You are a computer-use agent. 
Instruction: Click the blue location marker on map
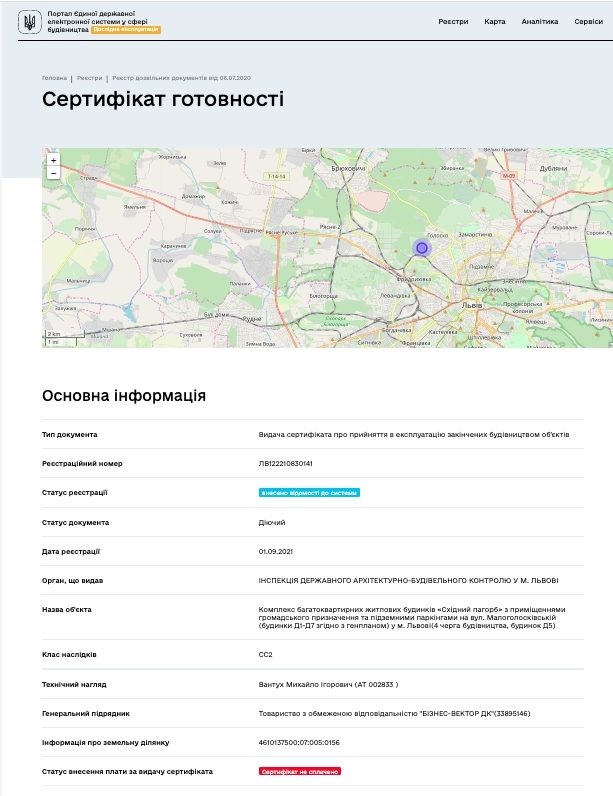(x=422, y=248)
